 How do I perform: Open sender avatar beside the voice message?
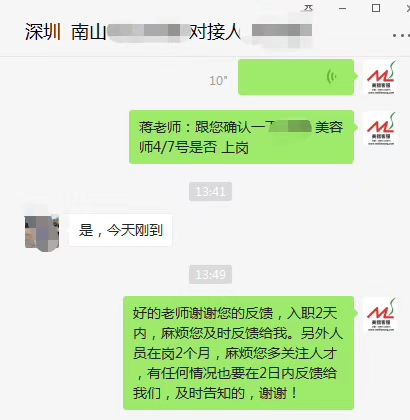381,78
